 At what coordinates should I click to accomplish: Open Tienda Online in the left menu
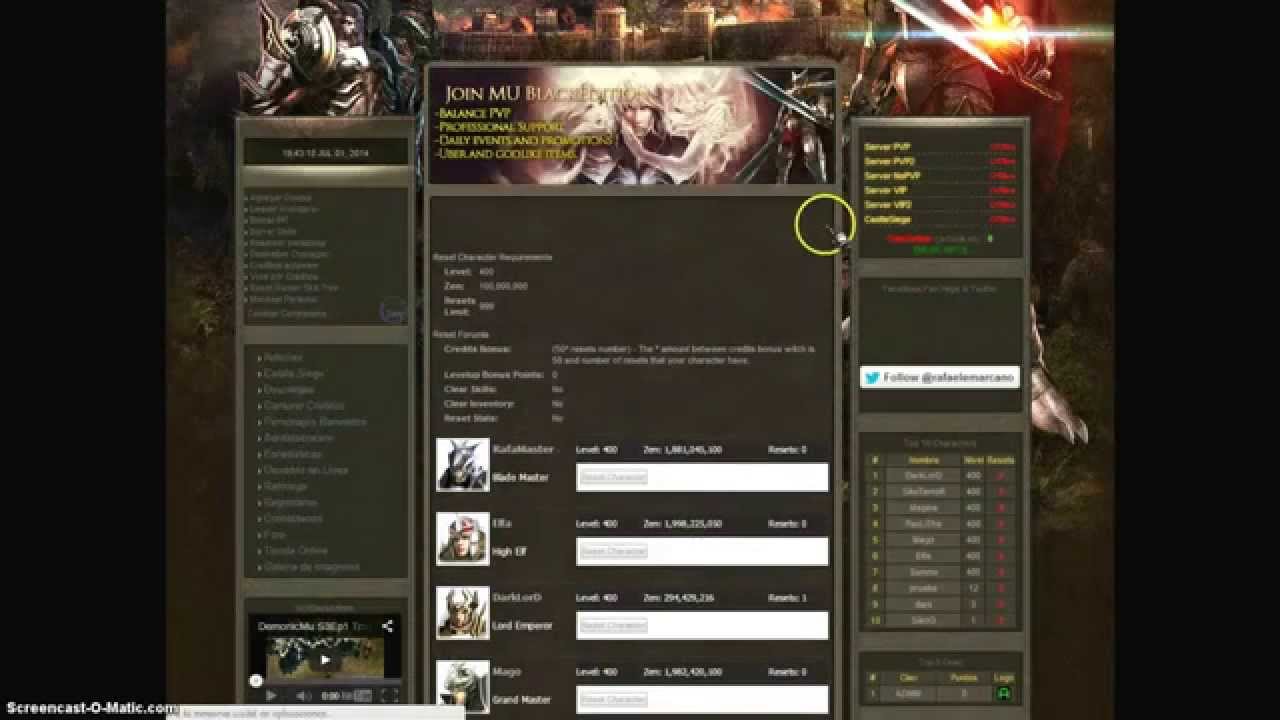296,551
